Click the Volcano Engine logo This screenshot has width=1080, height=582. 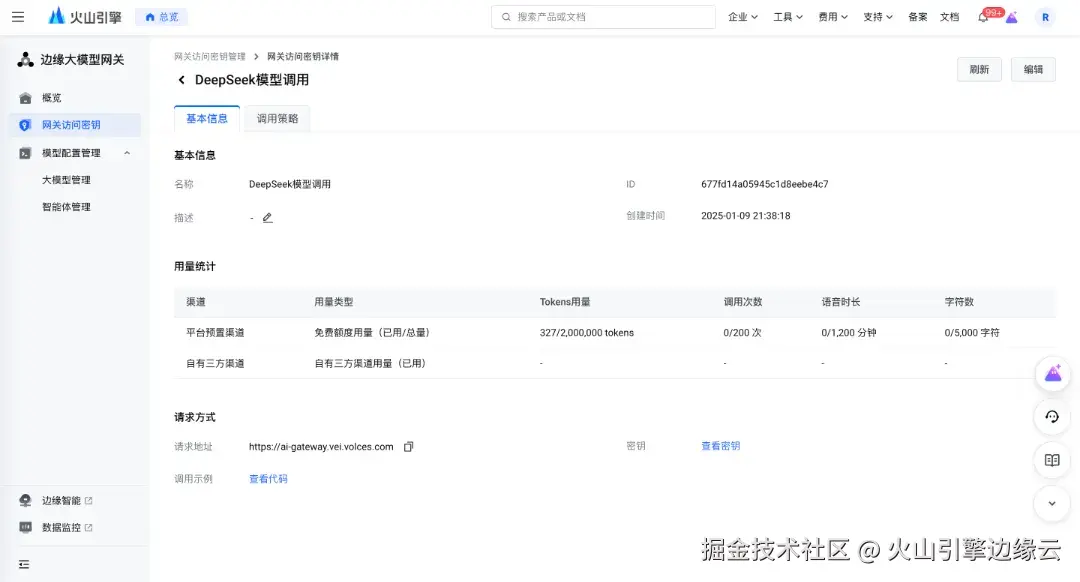pyautogui.click(x=85, y=17)
